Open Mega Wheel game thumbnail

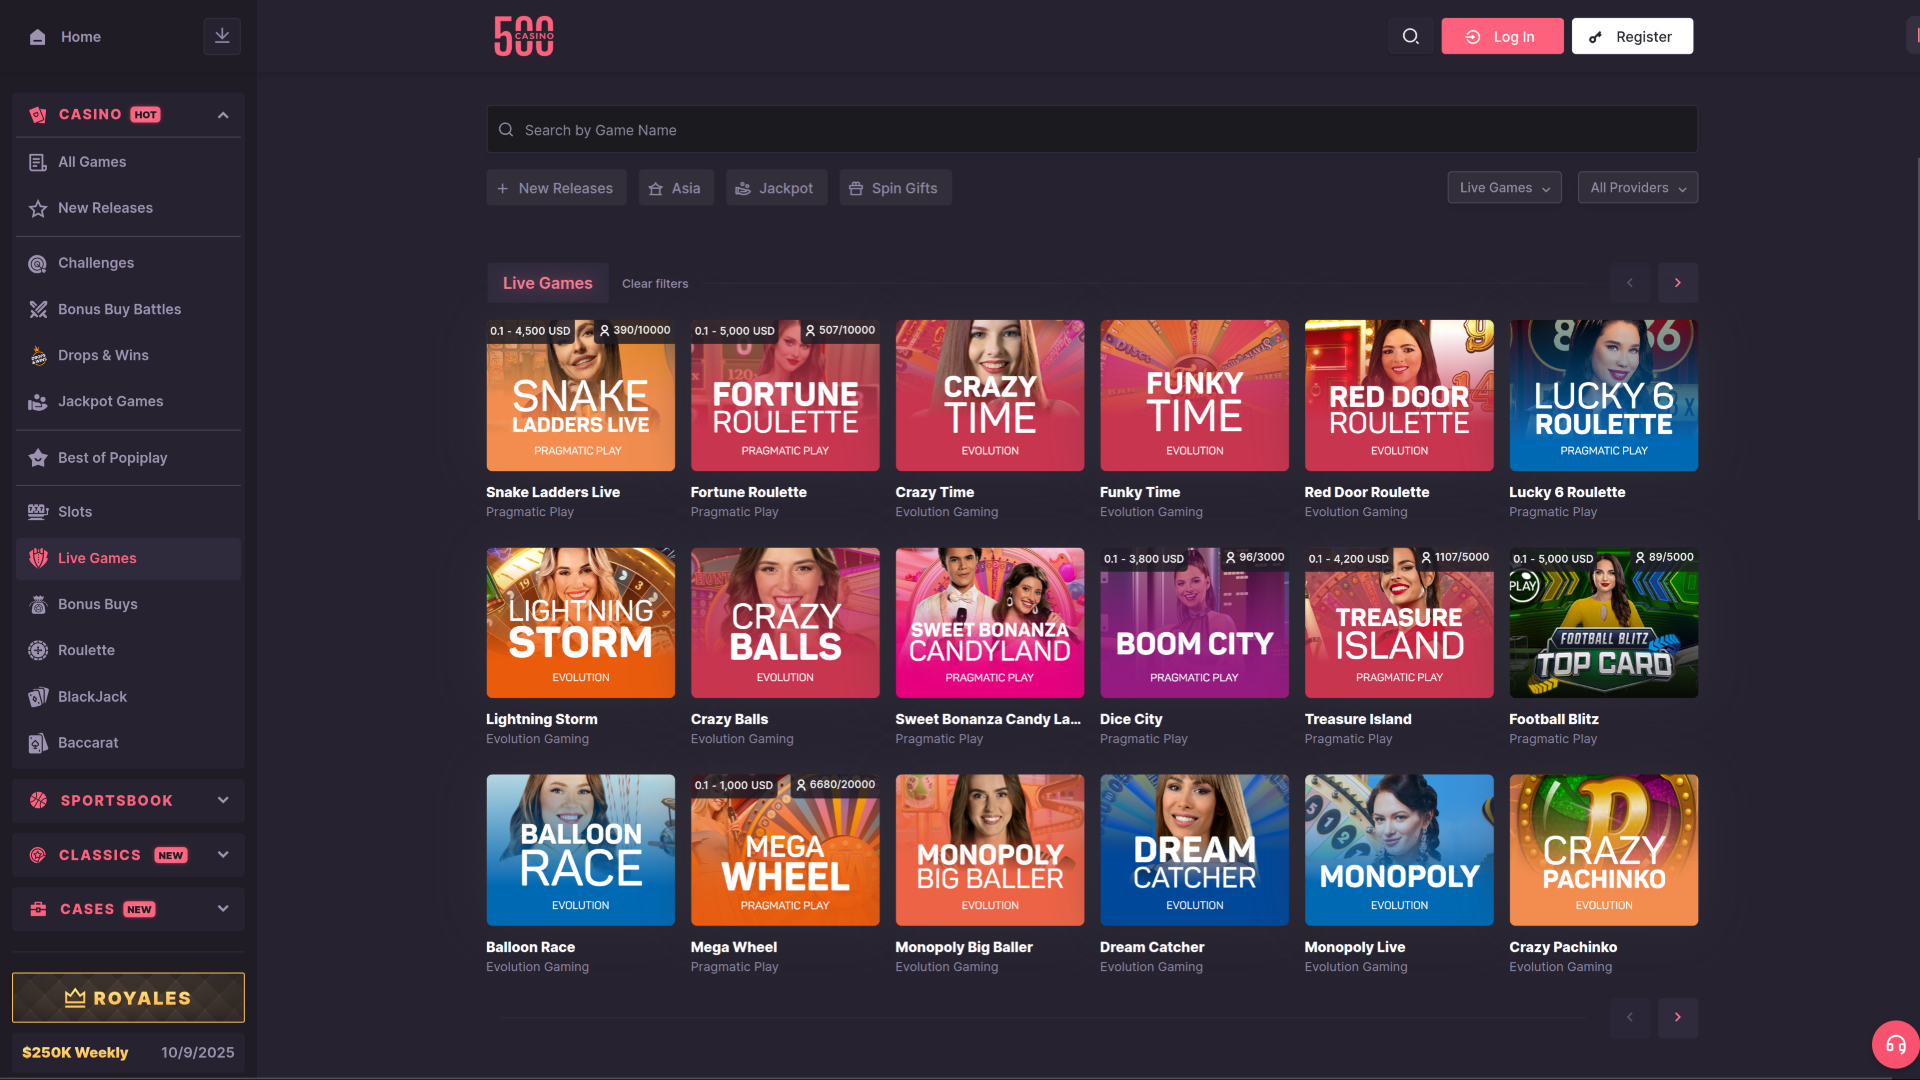pos(785,850)
